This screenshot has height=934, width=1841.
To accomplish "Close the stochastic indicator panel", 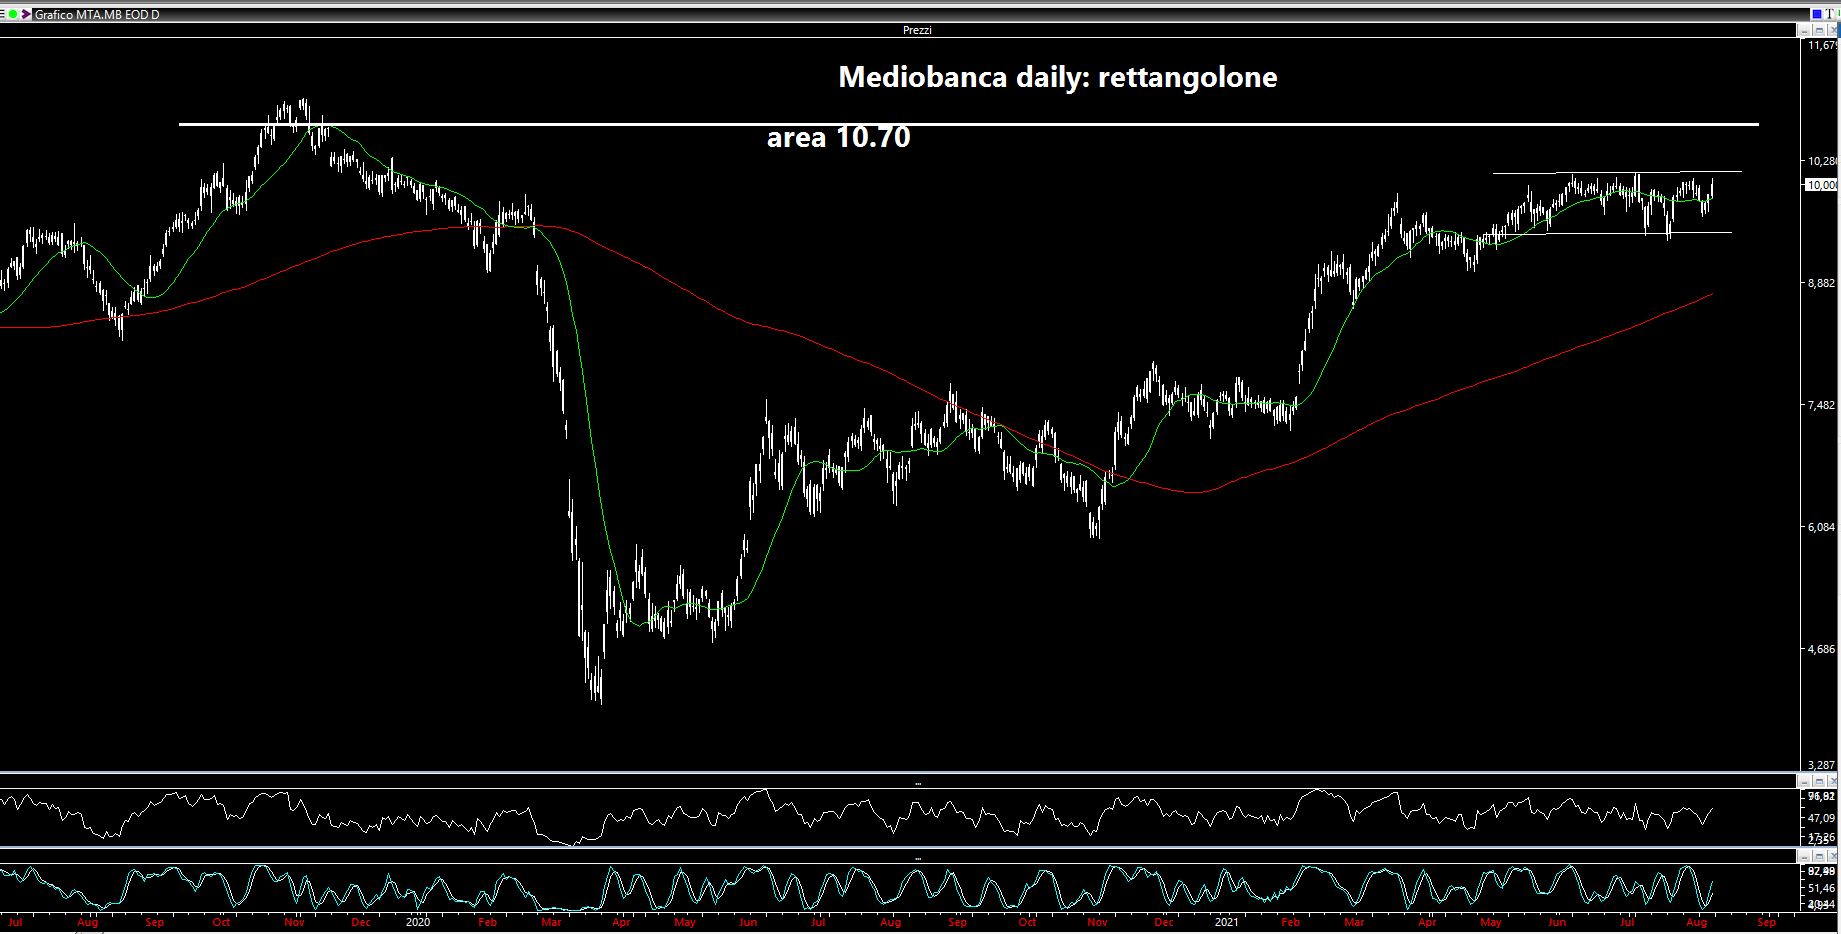I will pos(1833,856).
